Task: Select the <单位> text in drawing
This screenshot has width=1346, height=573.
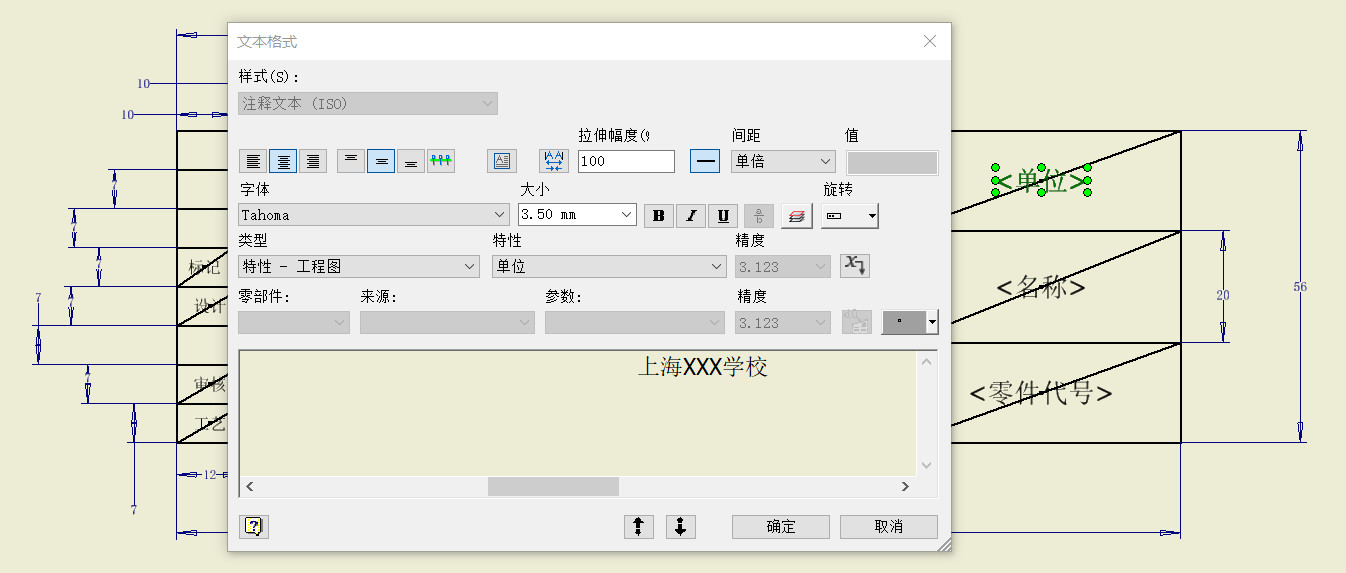Action: click(x=1041, y=181)
